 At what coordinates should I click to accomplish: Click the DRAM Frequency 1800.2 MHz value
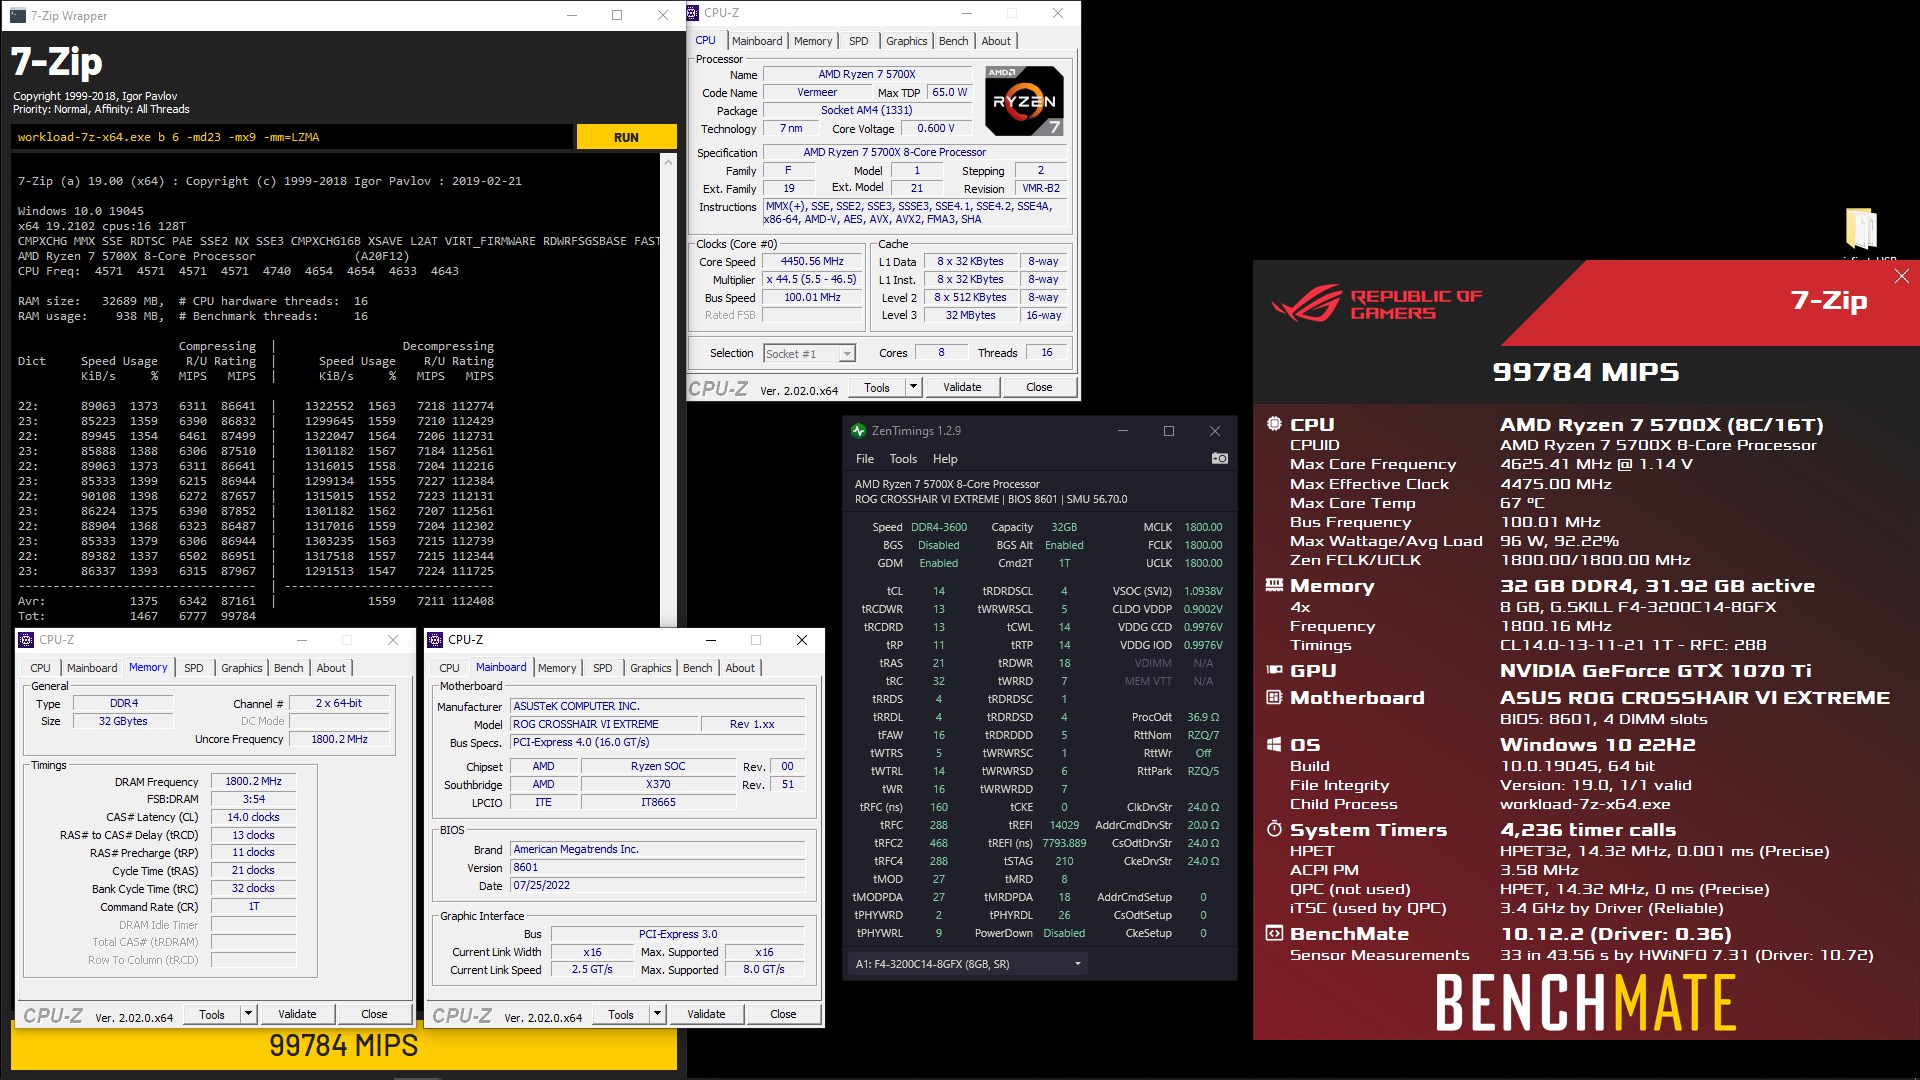253,781
